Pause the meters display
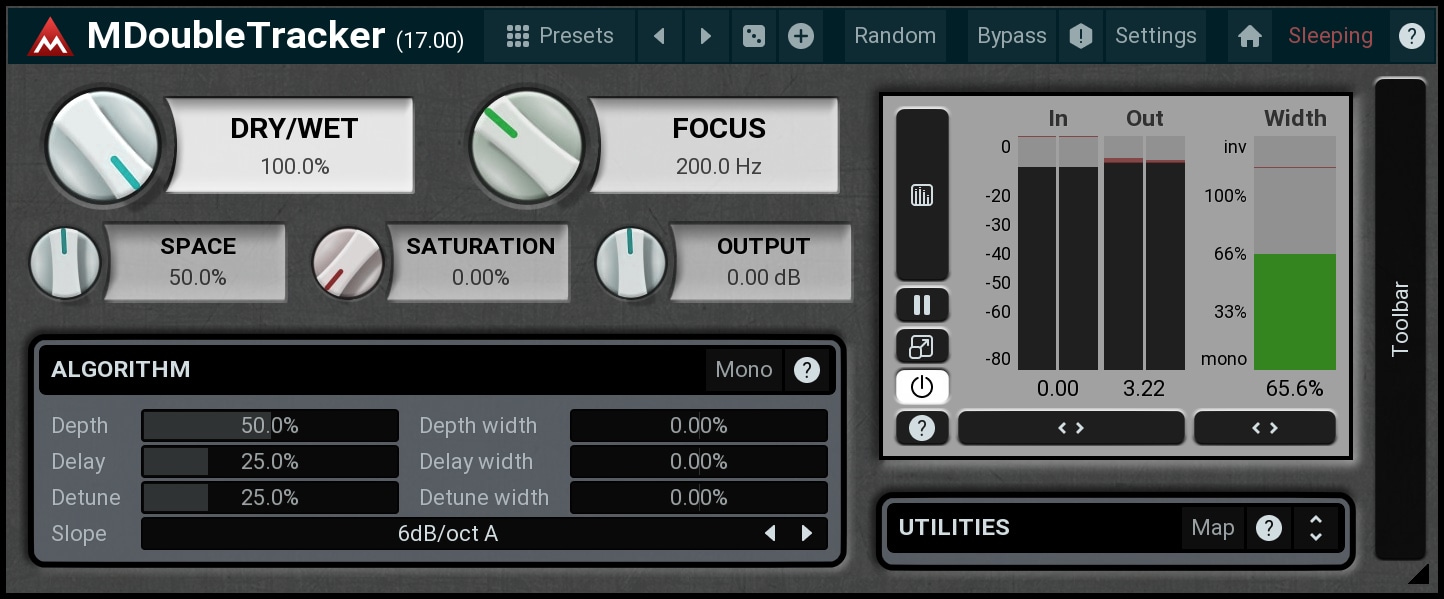The image size is (1444, 599). point(921,305)
